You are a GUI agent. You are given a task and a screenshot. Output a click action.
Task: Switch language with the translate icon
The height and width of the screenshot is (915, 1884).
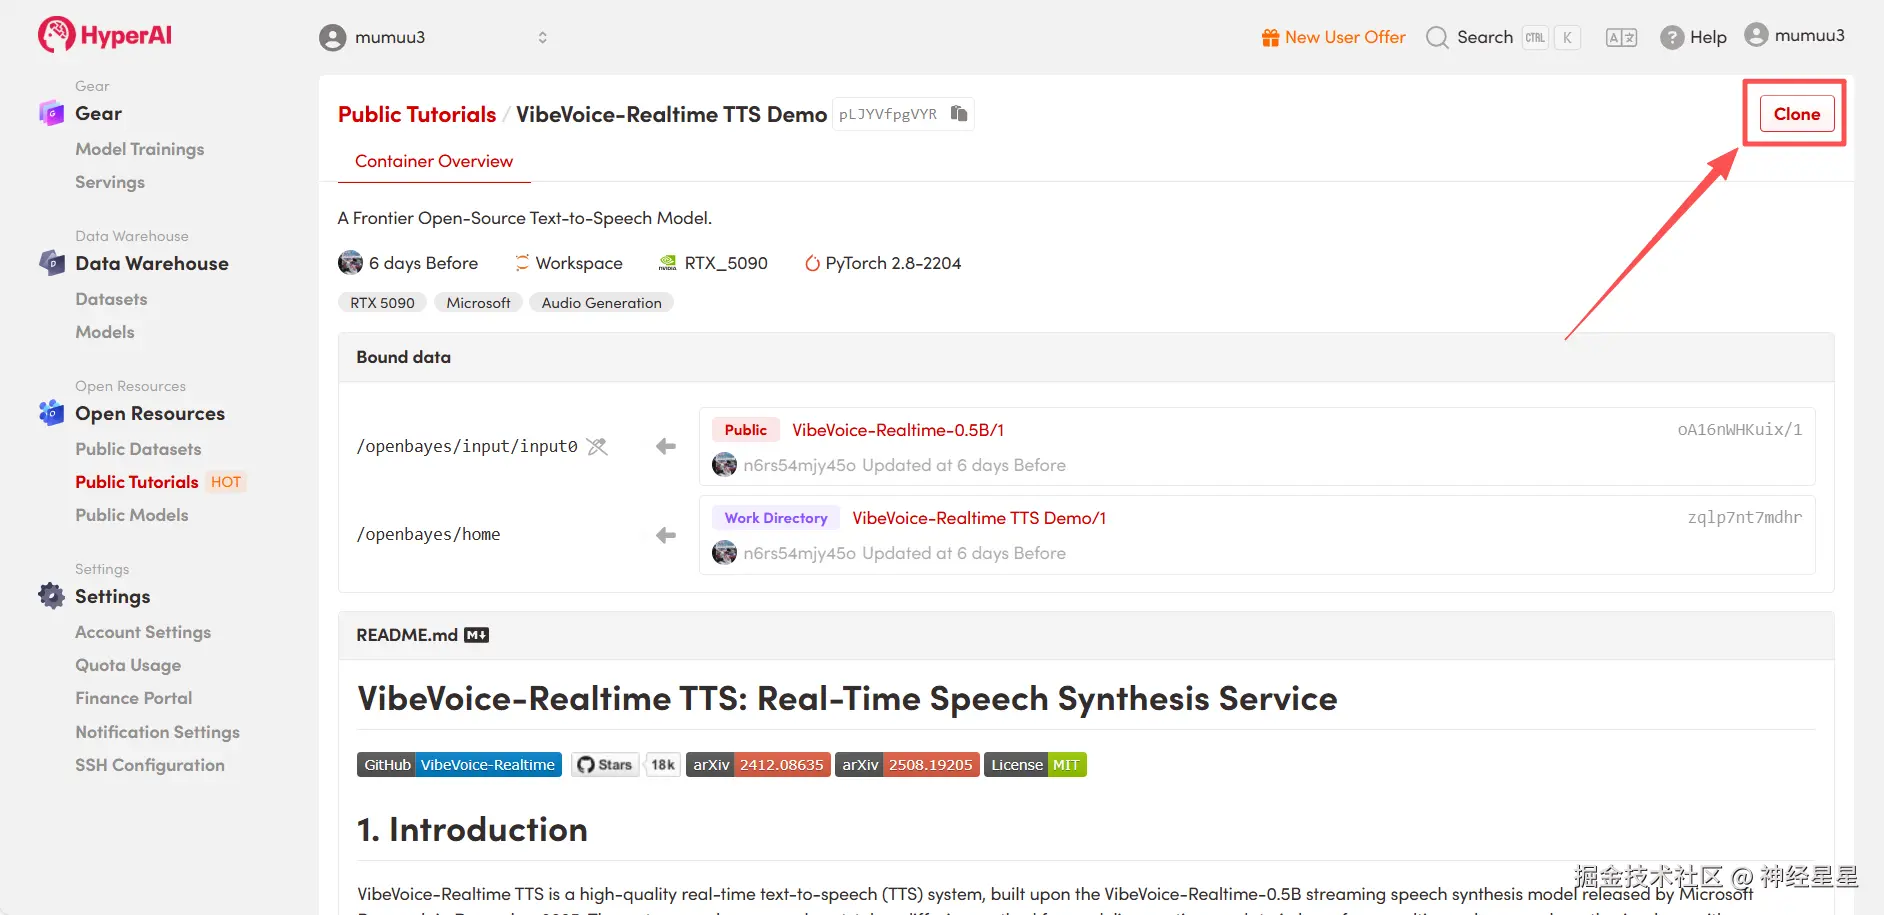1621,38
